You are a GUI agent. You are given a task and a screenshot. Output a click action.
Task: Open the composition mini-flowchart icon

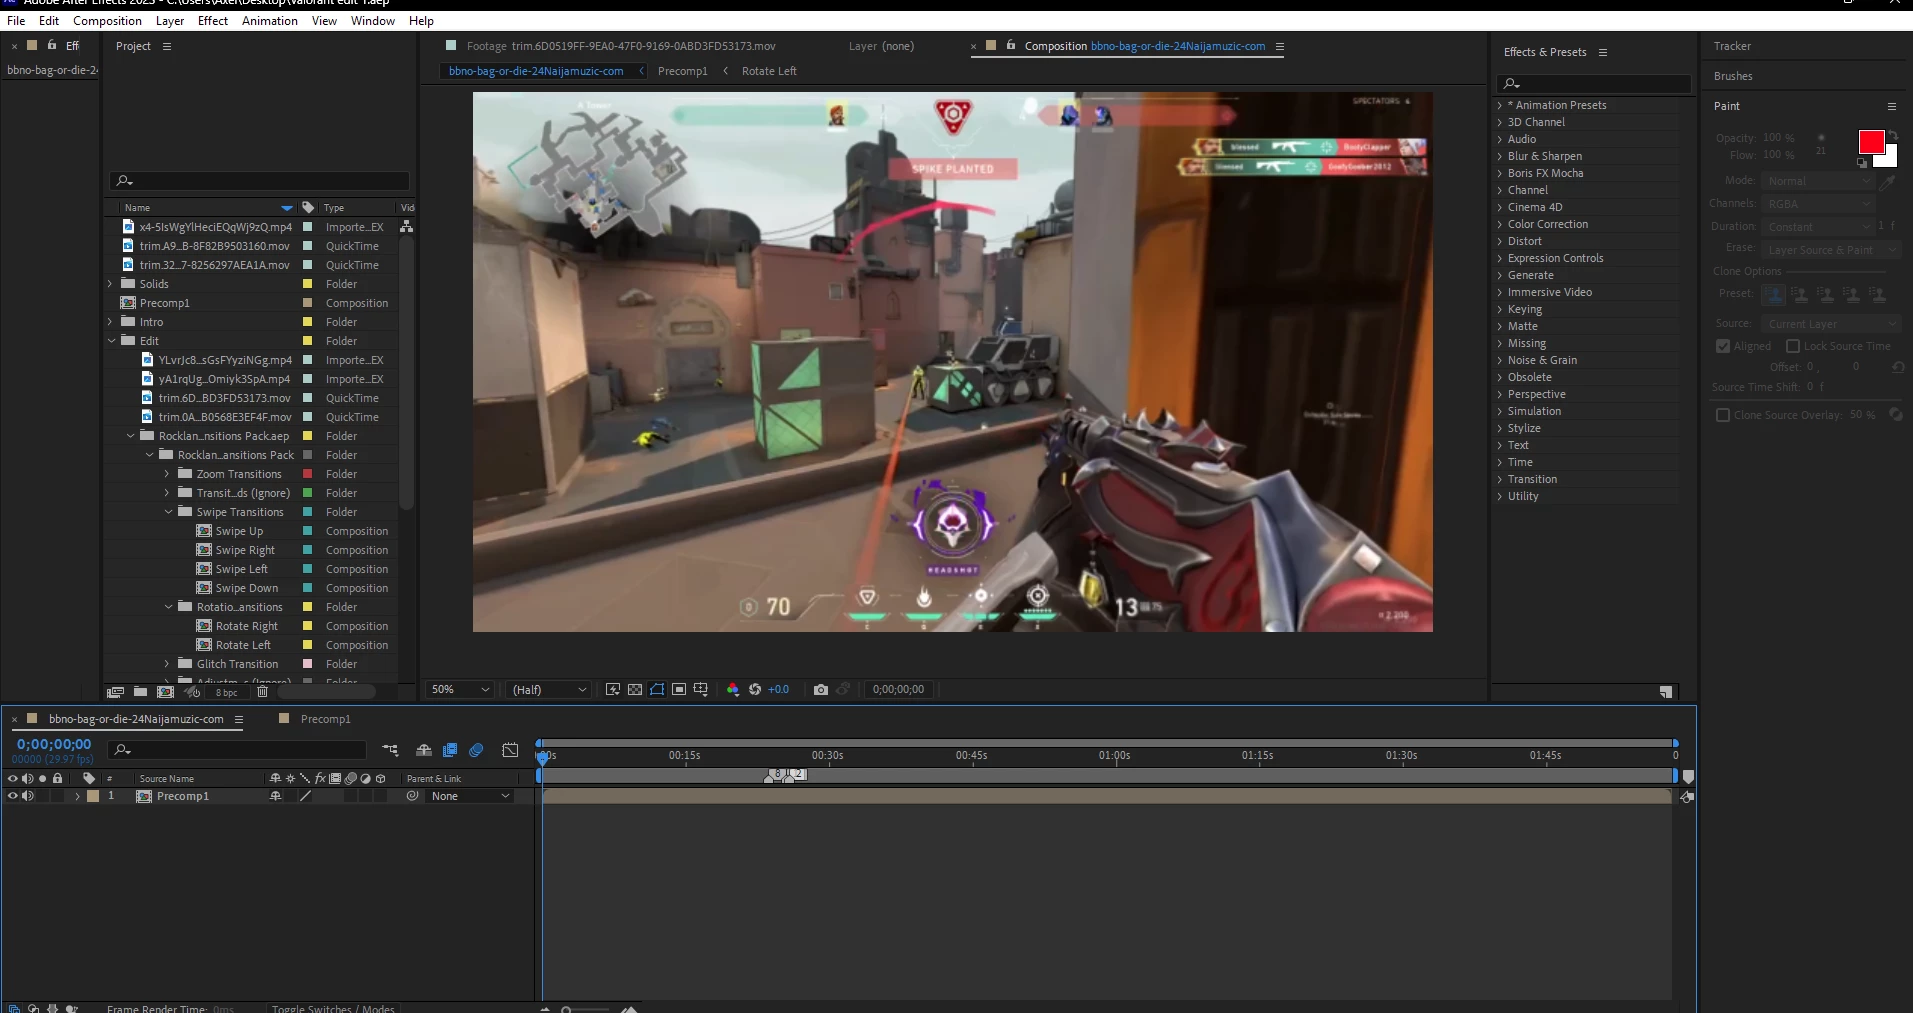(x=390, y=750)
